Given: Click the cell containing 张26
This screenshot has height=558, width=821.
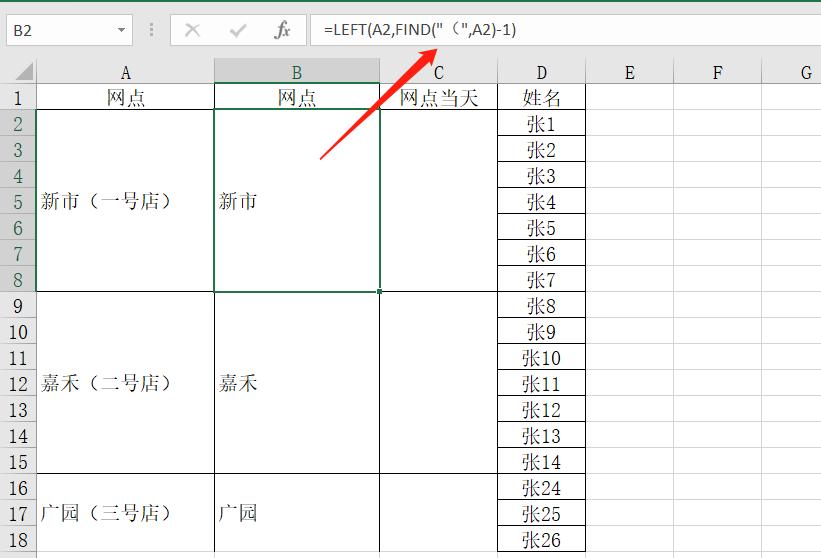Looking at the screenshot, I should 541,539.
